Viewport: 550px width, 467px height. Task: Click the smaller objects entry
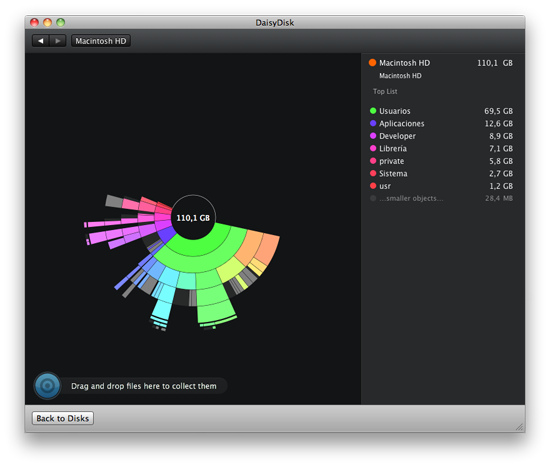pyautogui.click(x=441, y=198)
